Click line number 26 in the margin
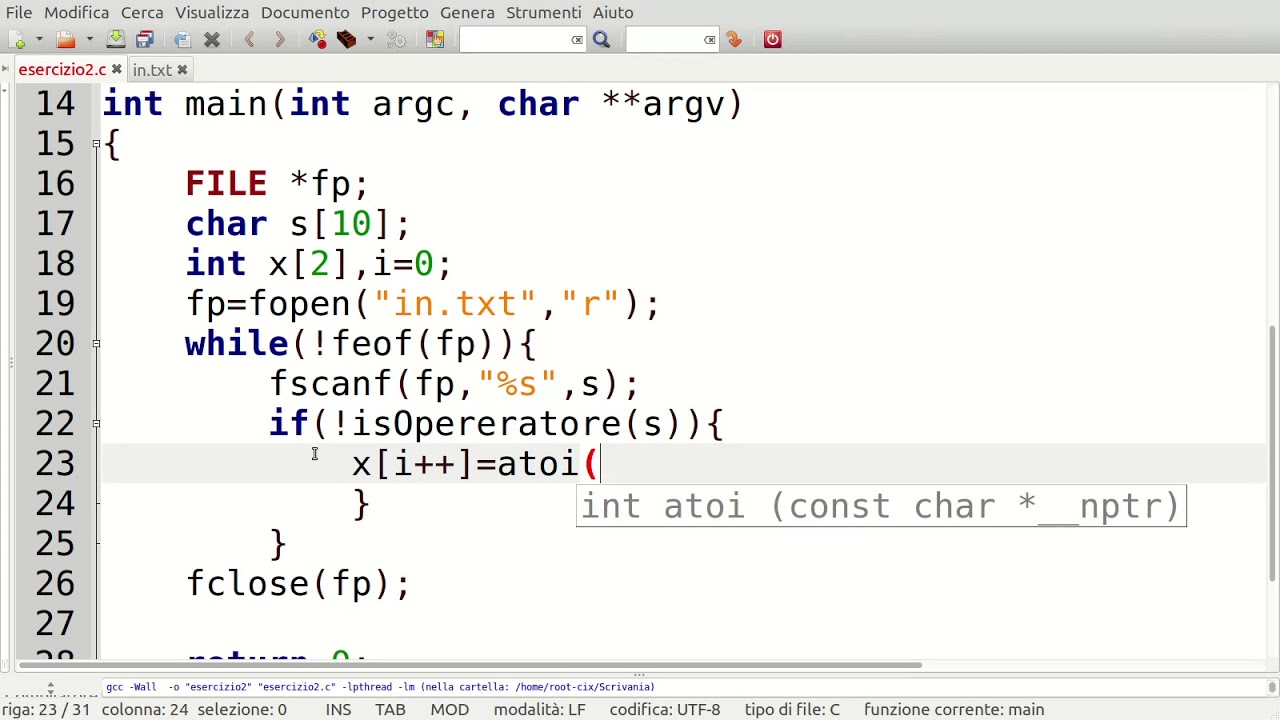This screenshot has width=1280, height=720. coord(56,584)
